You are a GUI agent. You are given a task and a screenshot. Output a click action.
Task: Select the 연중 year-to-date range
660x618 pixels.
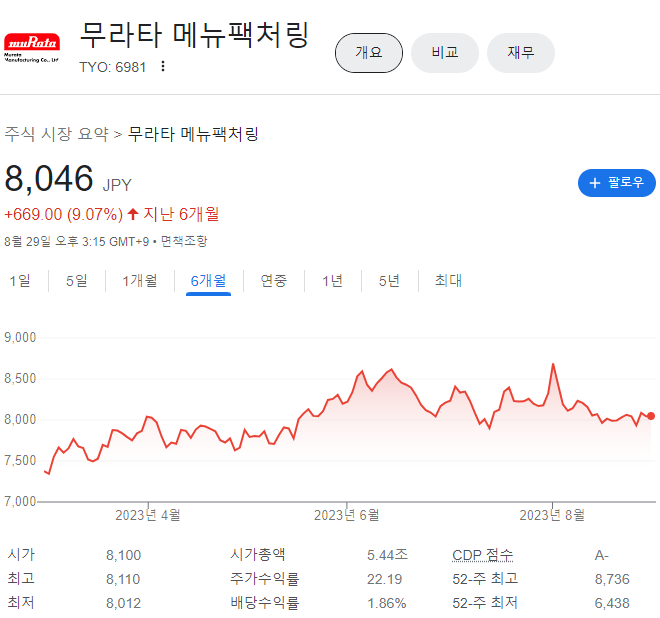[274, 280]
